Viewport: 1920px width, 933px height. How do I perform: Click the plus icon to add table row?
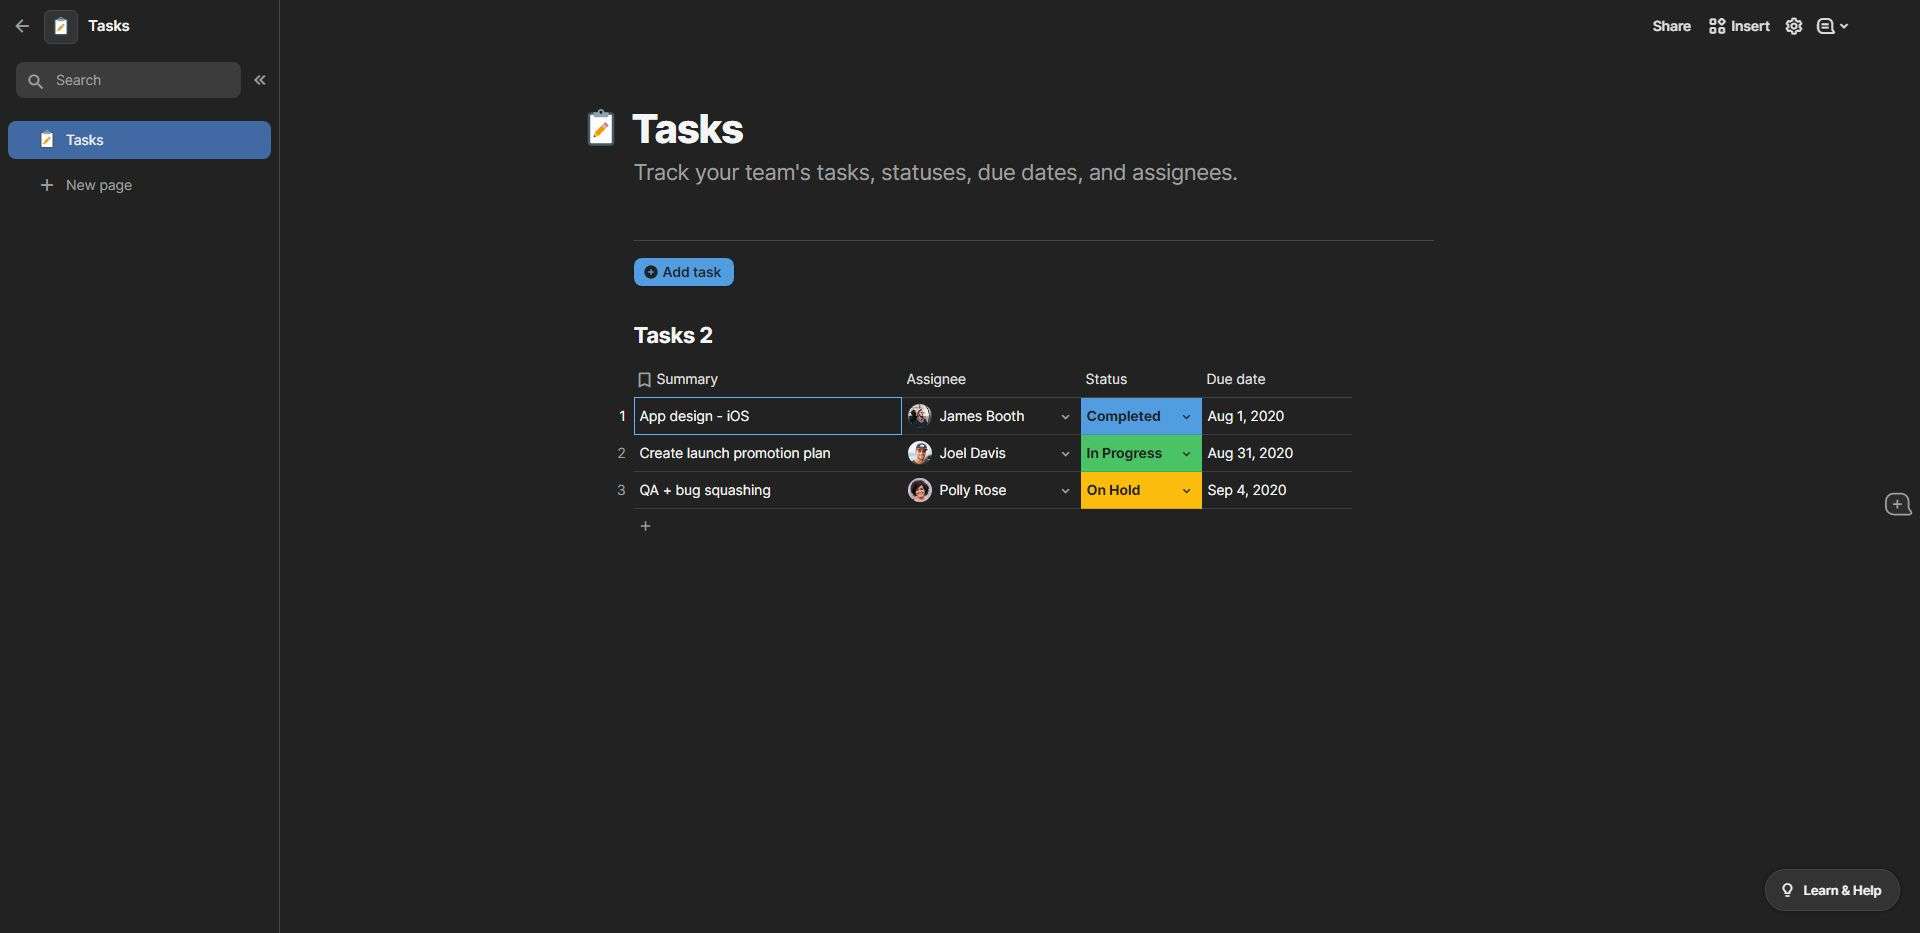[x=645, y=526]
